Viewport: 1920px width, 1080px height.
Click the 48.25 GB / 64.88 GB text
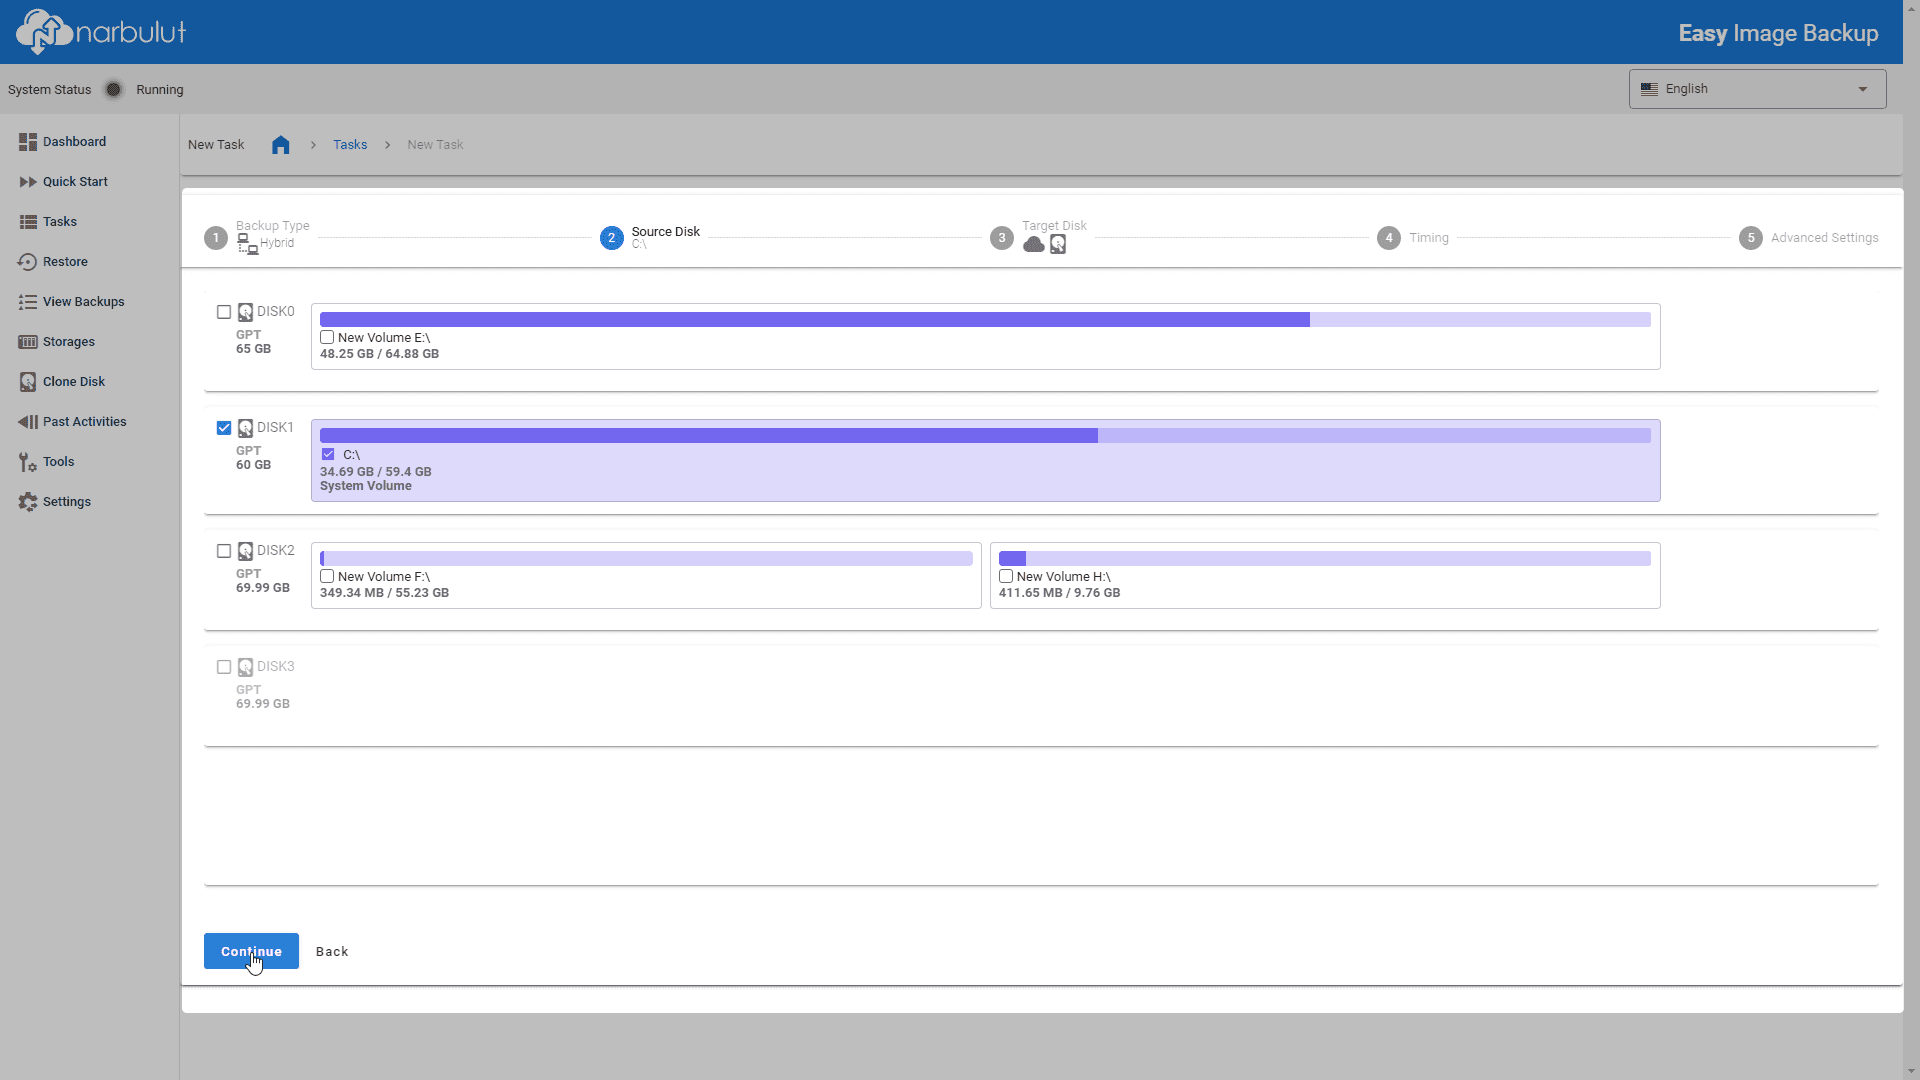(379, 354)
